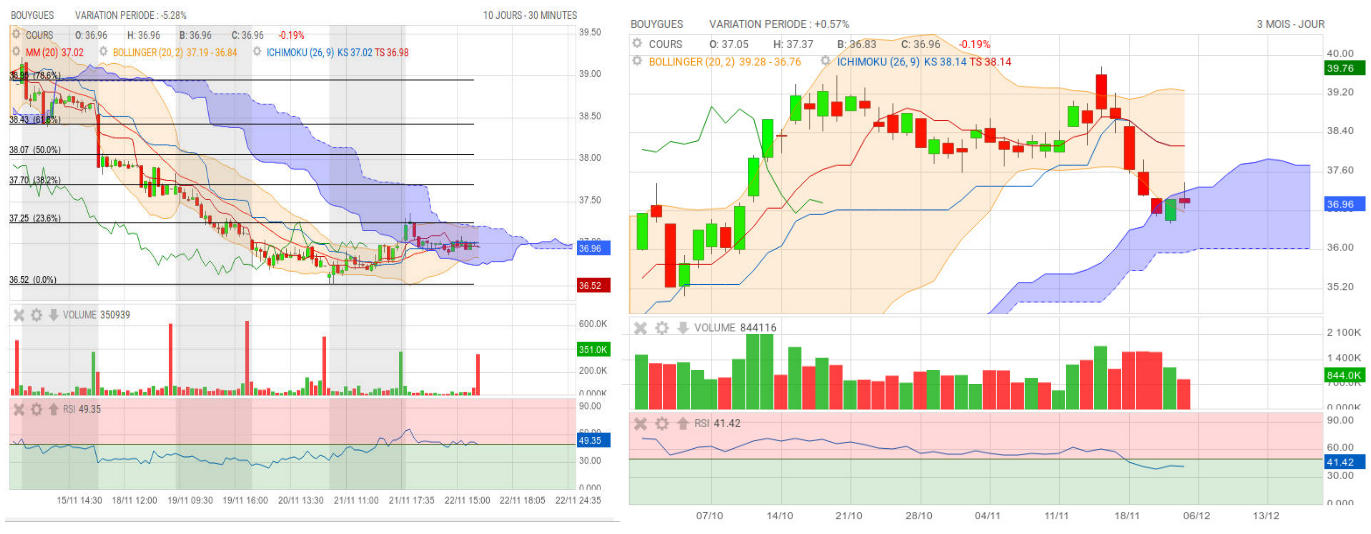Click the 21/11 17:35 time axis label
Image resolution: width=1371 pixels, height=534 pixels.
tap(411, 500)
